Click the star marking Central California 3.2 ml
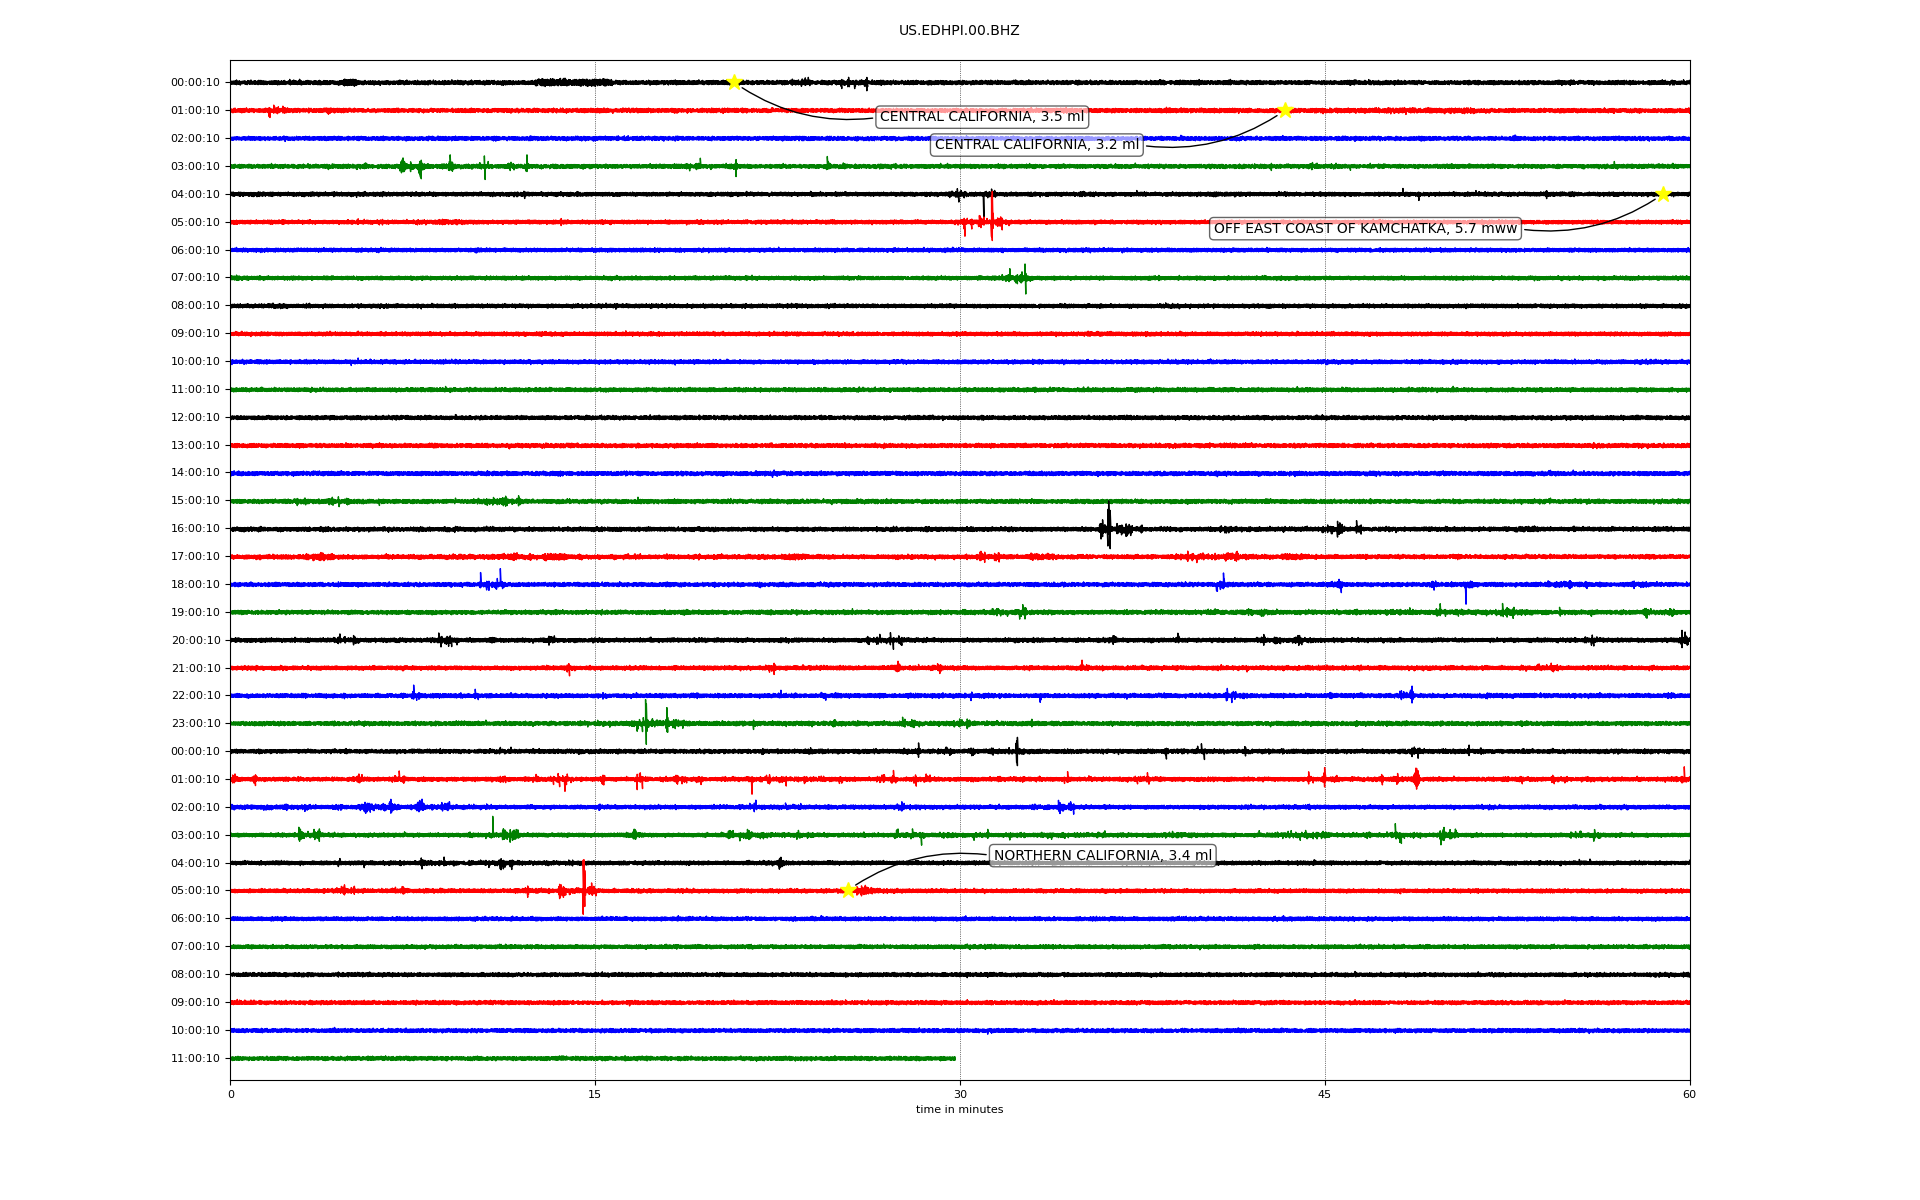 (x=1285, y=110)
